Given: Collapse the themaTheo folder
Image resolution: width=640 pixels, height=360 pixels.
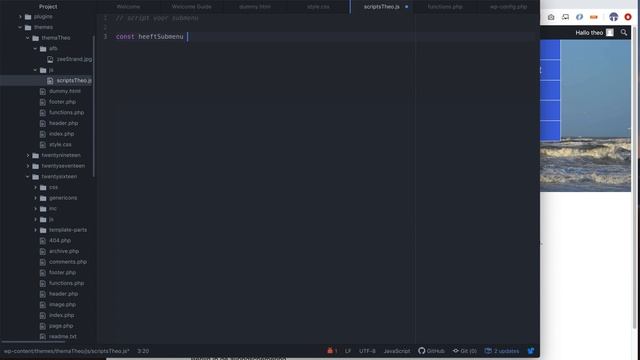Looking at the screenshot, I should coord(28,38).
